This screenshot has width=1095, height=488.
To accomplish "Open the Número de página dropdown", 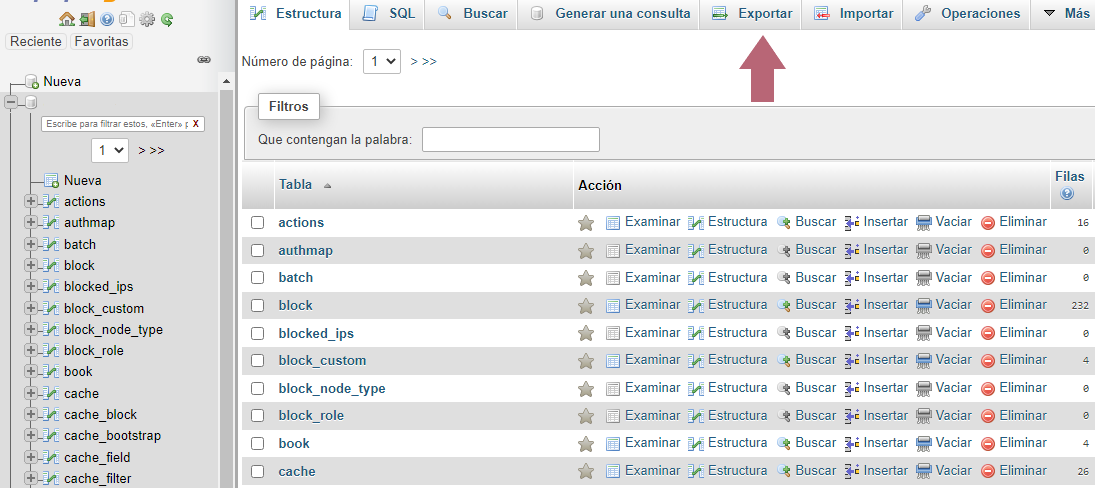I will click(382, 61).
